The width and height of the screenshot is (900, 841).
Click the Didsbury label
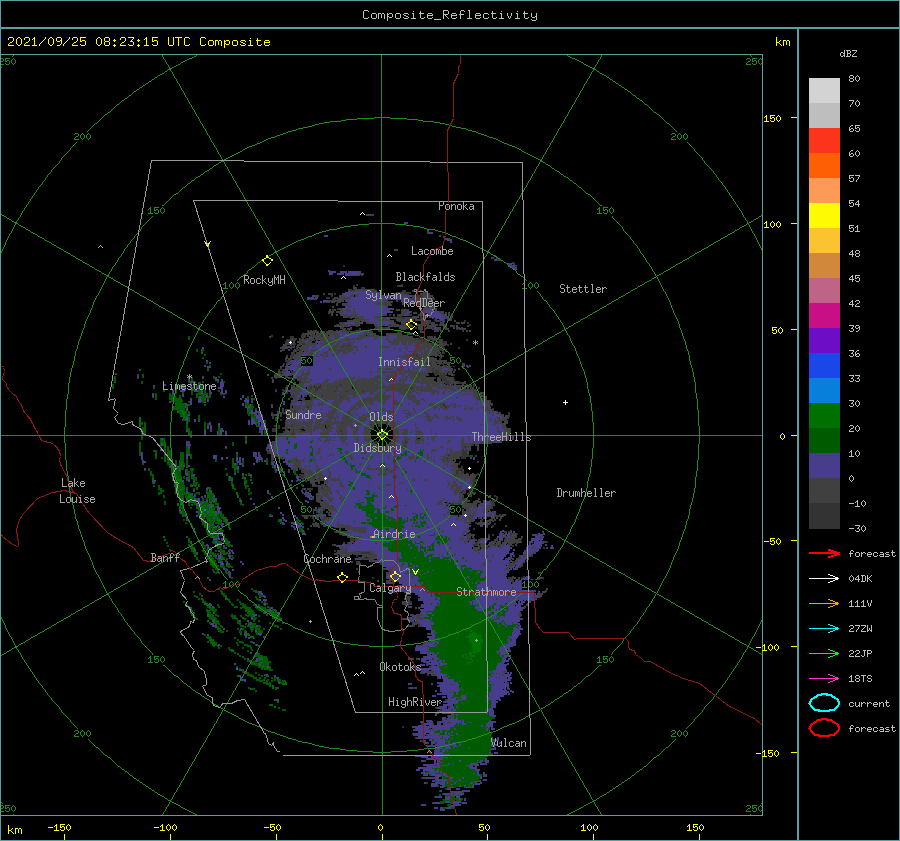[x=377, y=448]
